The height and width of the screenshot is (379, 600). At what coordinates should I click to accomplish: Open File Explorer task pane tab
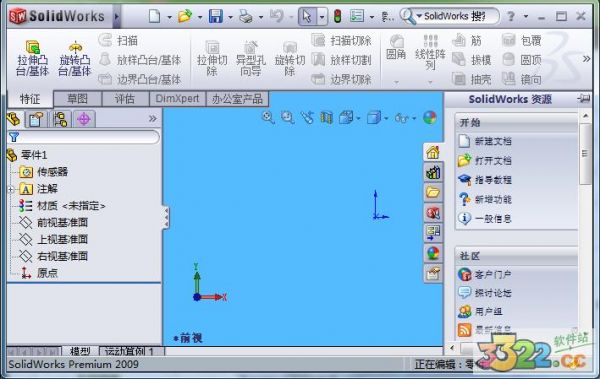pyautogui.click(x=433, y=192)
